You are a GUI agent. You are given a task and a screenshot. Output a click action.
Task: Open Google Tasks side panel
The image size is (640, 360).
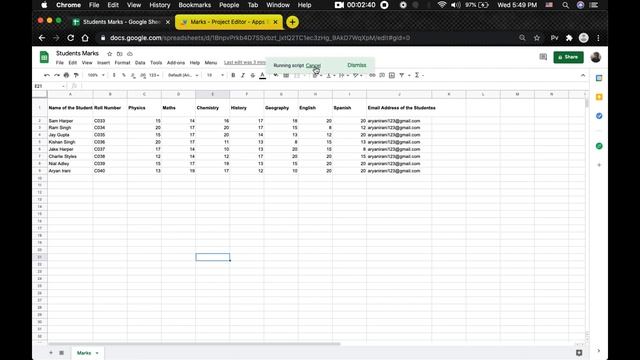599,116
